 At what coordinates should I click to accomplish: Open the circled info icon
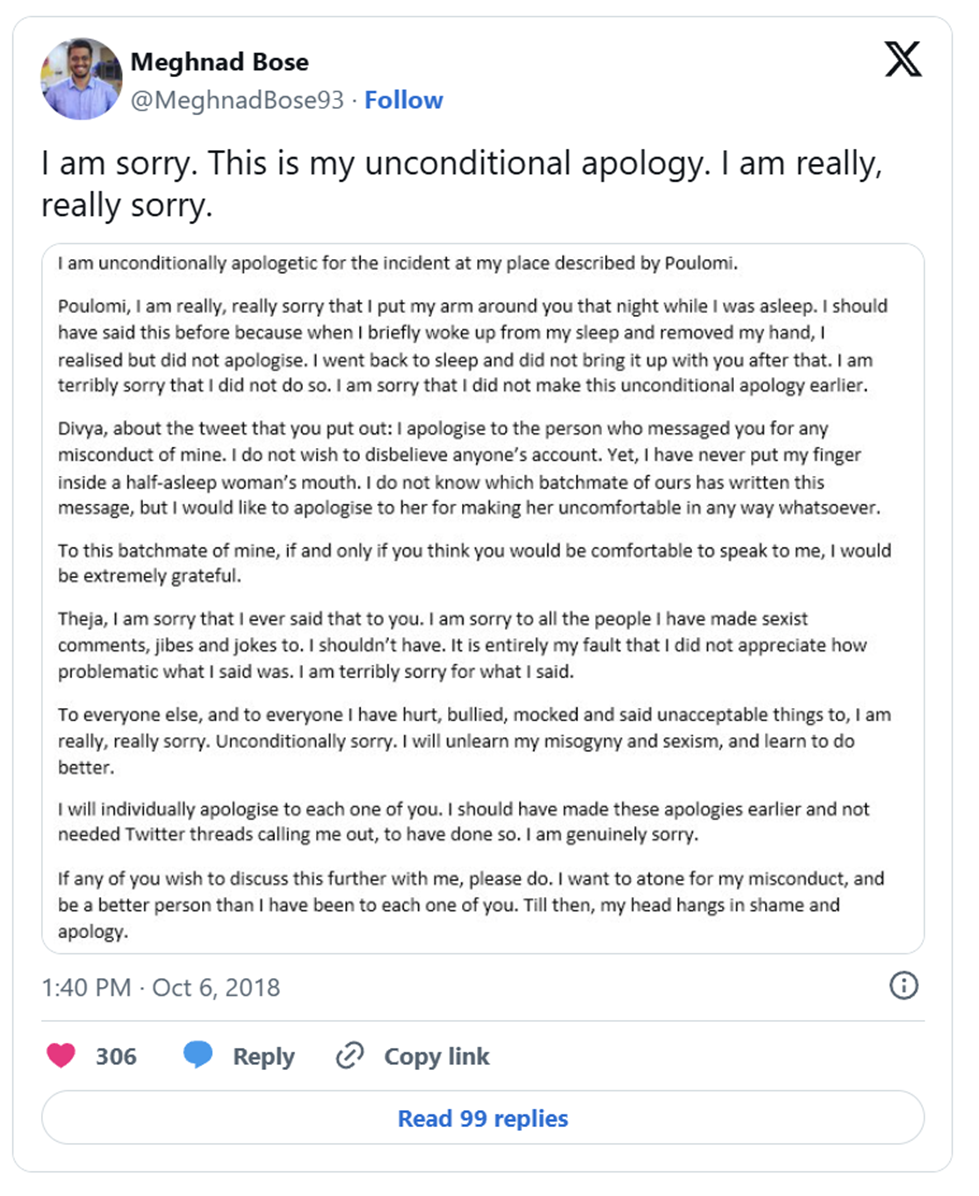point(903,987)
